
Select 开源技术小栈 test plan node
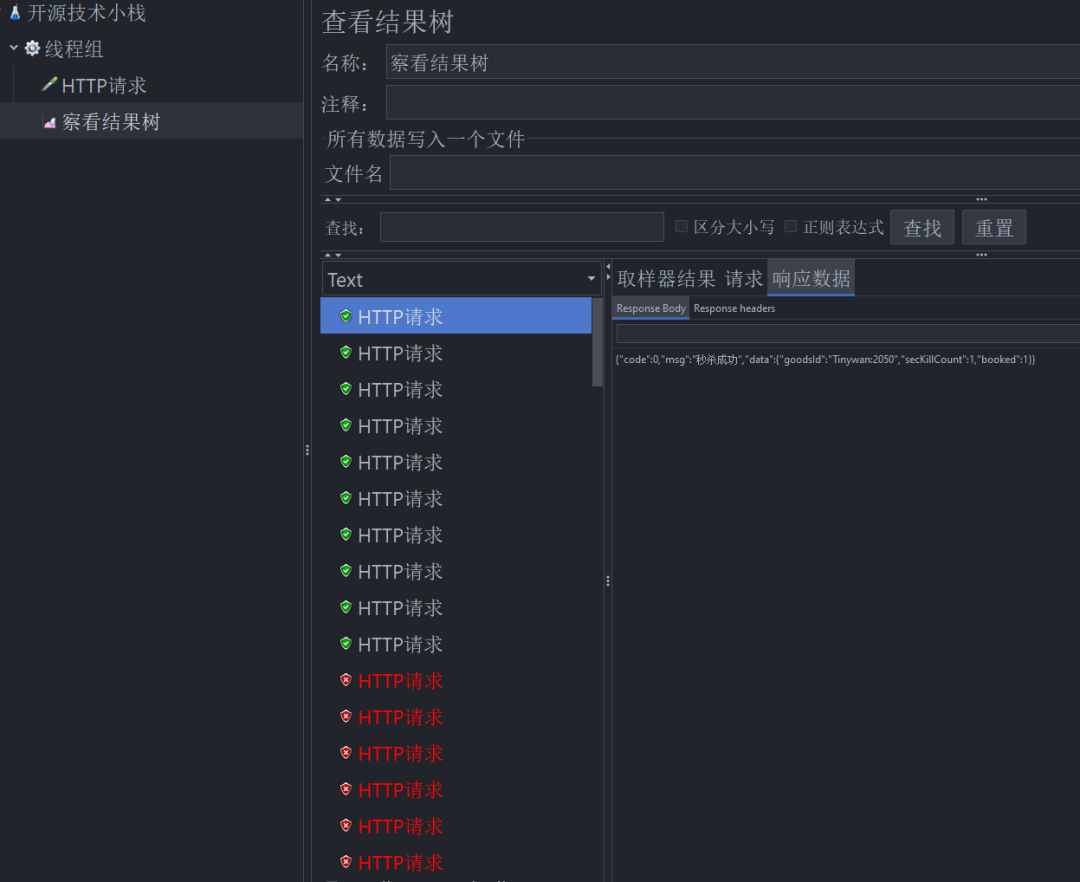86,12
